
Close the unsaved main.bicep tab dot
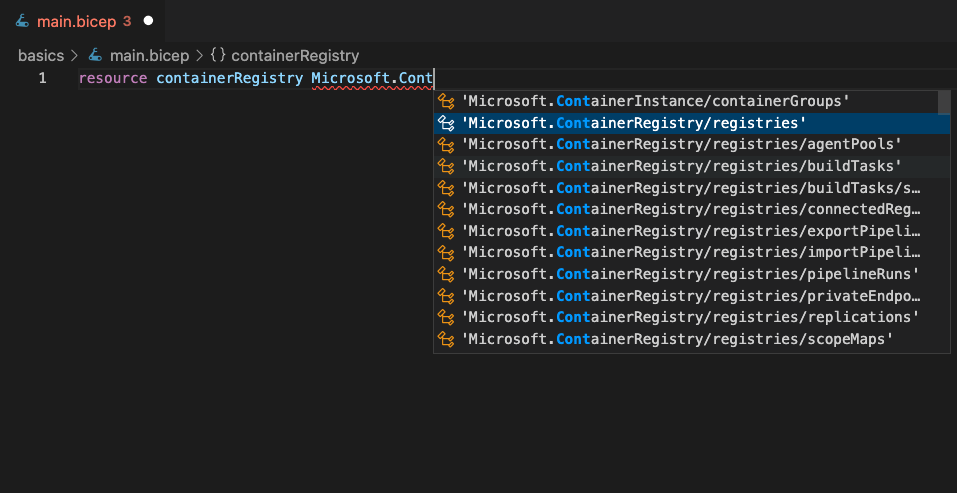point(148,21)
